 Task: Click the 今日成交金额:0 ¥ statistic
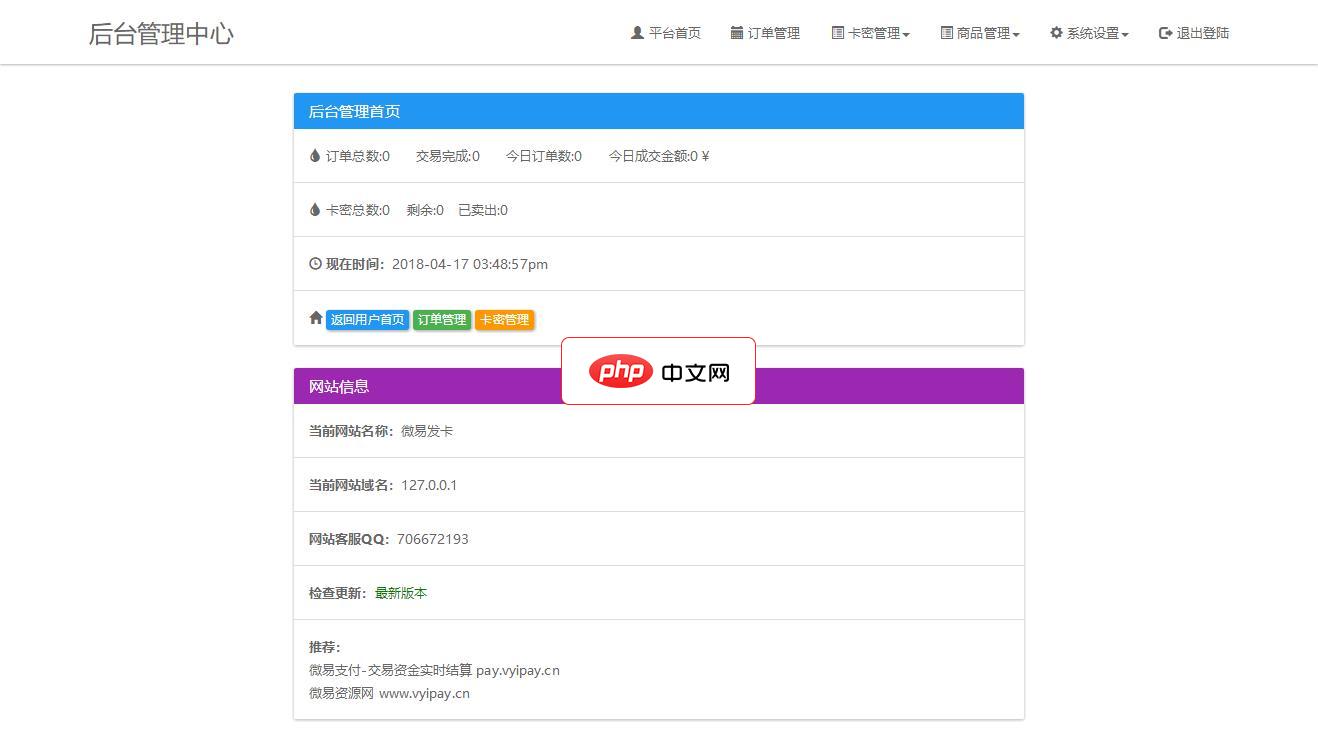coord(659,156)
